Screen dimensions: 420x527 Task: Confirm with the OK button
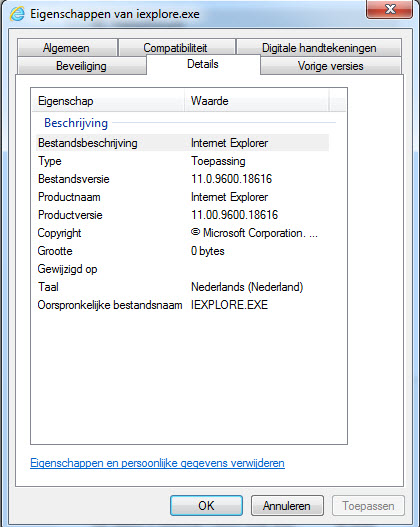click(x=206, y=505)
